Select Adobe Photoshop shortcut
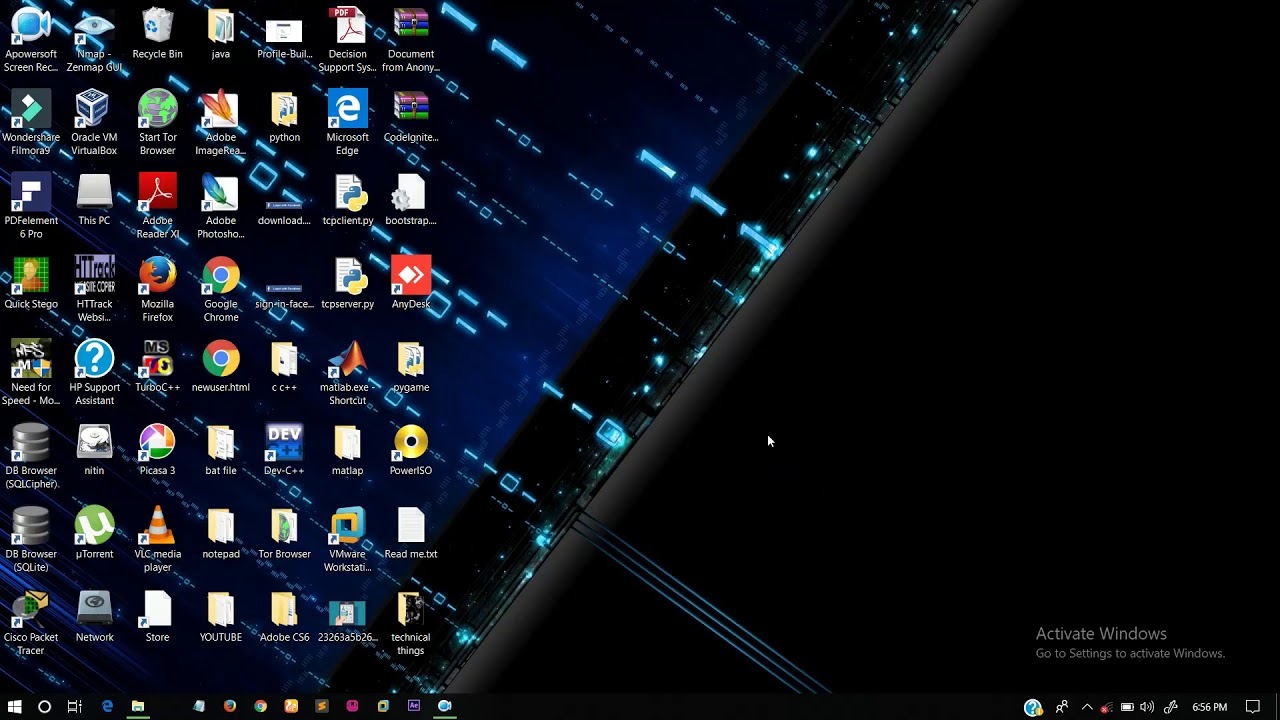Viewport: 1280px width, 720px height. (221, 206)
